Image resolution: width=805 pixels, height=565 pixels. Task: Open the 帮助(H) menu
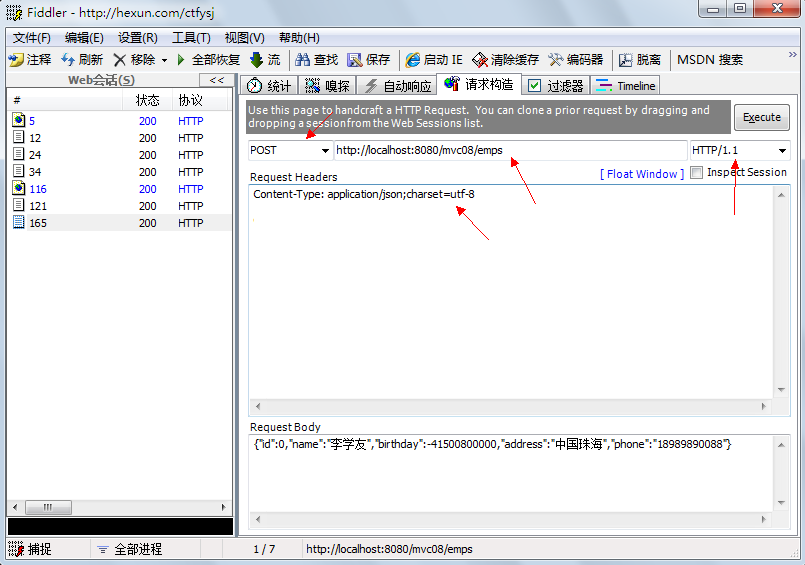[x=299, y=38]
